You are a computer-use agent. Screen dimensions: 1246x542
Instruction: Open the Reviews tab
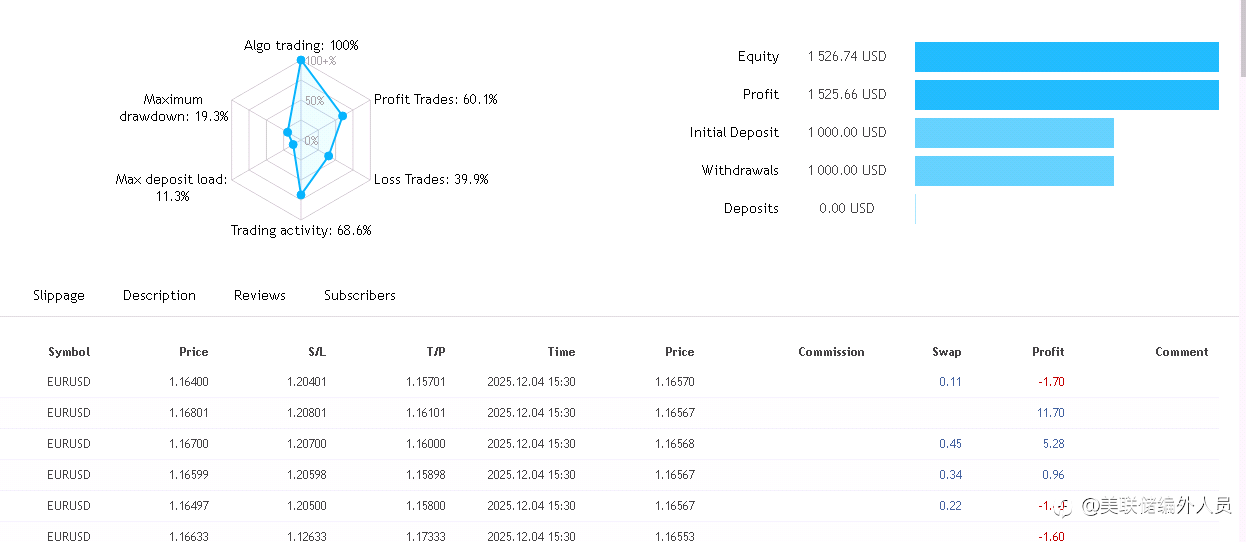click(x=259, y=295)
